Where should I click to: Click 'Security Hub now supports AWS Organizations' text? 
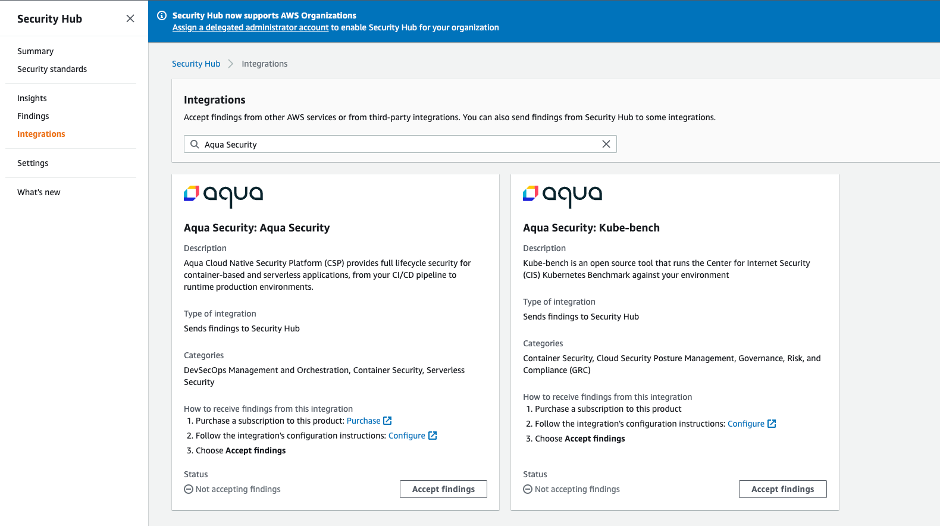point(264,16)
